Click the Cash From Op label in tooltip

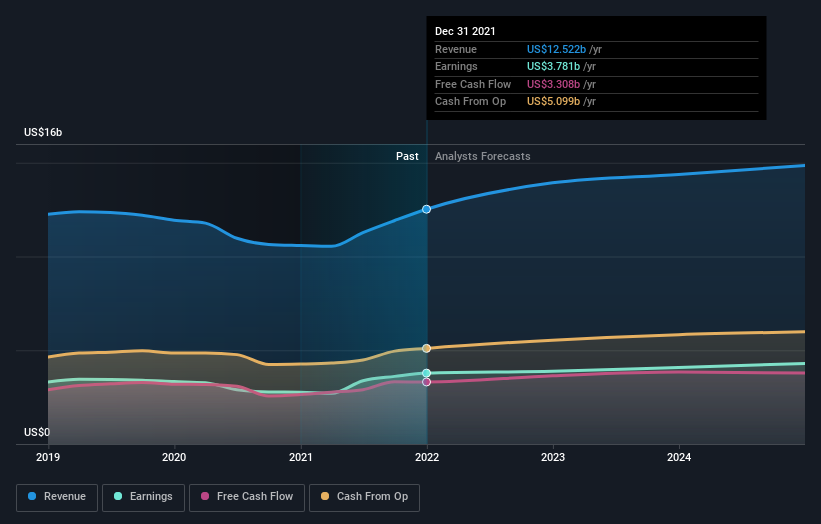click(x=470, y=102)
